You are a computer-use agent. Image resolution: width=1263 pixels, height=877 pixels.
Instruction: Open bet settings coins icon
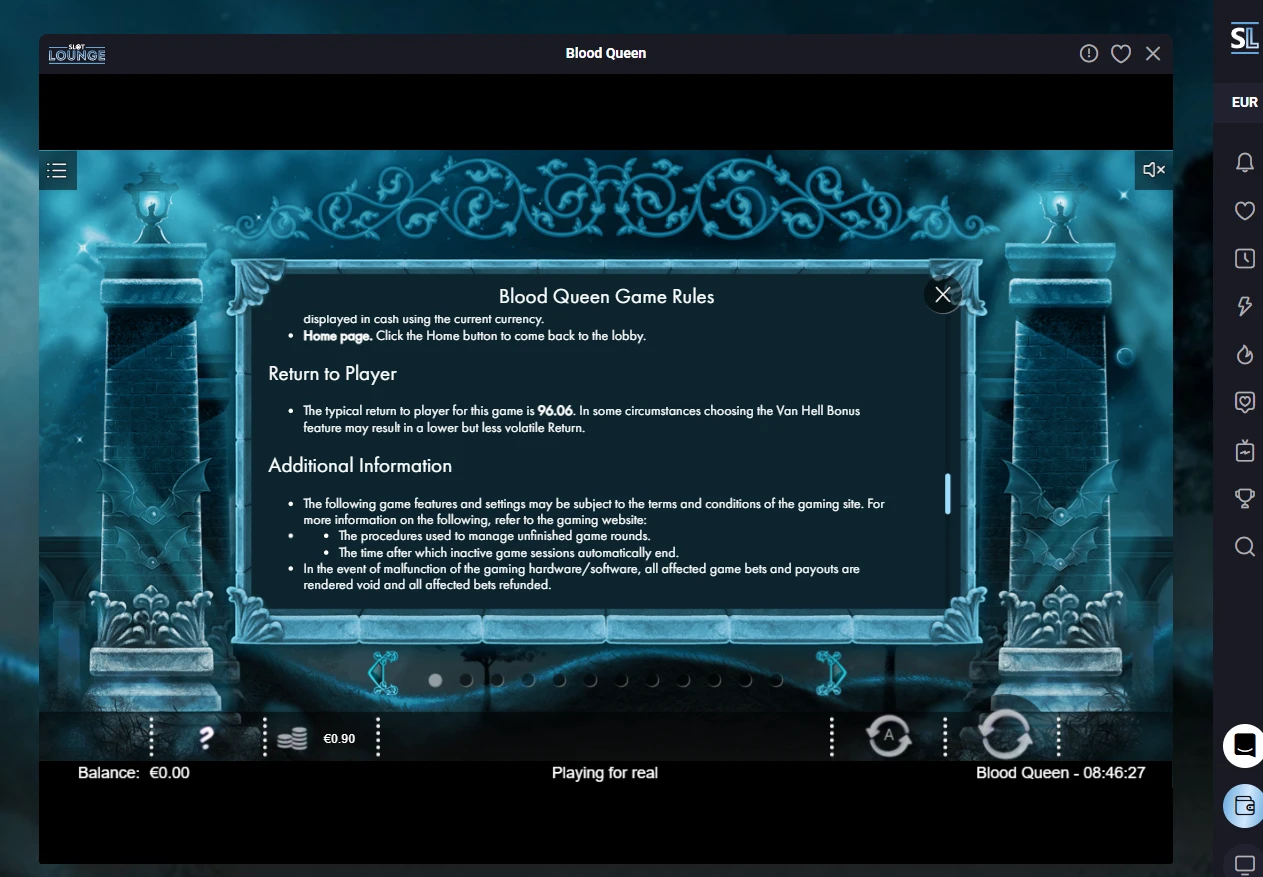point(291,739)
